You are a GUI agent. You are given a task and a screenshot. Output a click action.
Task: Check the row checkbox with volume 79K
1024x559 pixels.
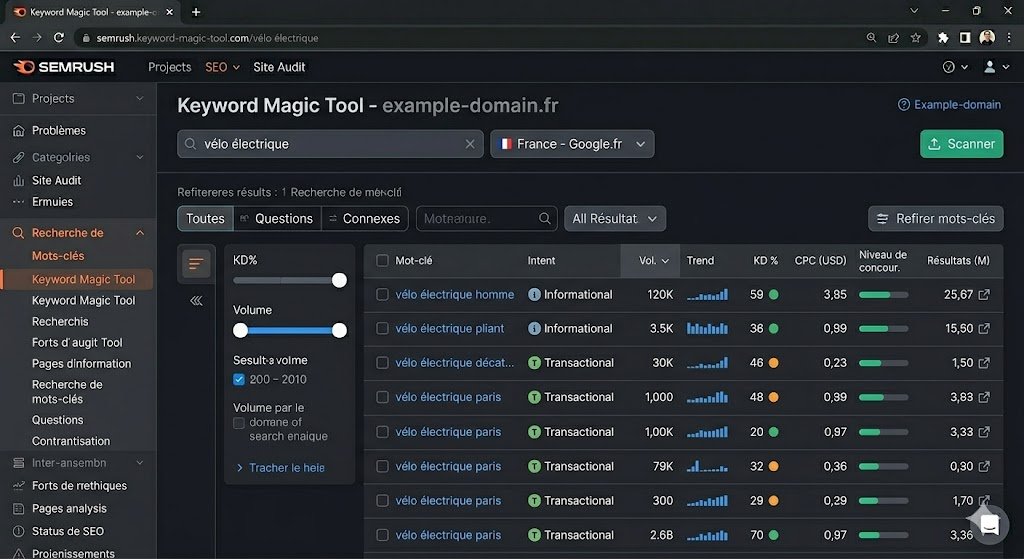pos(383,466)
